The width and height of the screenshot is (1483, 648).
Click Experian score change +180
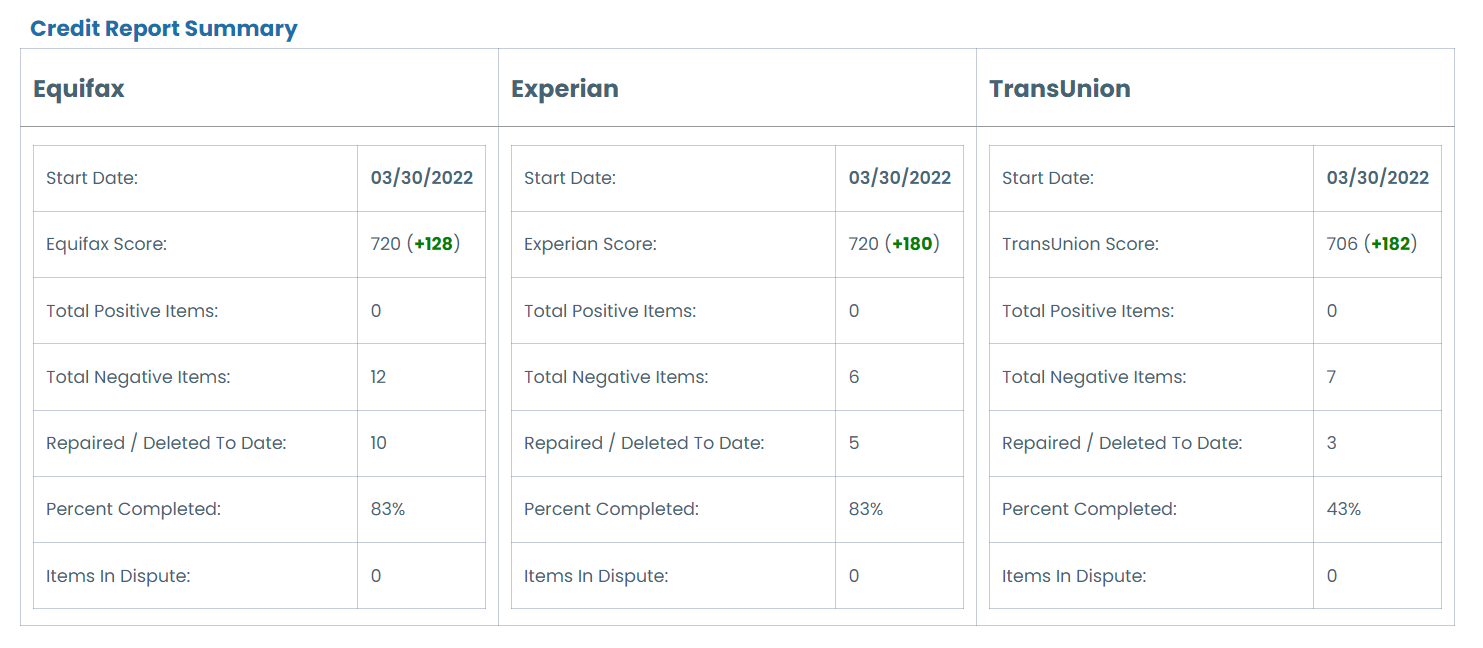912,244
